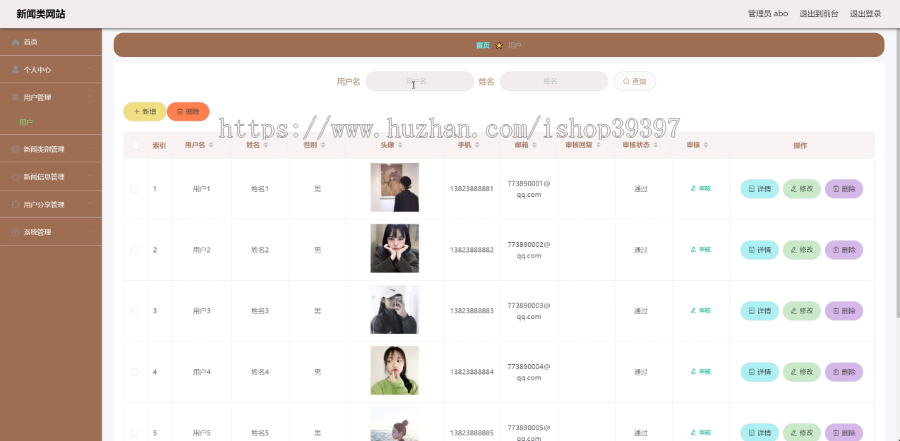Click 审核 link for 用户1
Viewport: 900px width, 441px height.
701,189
